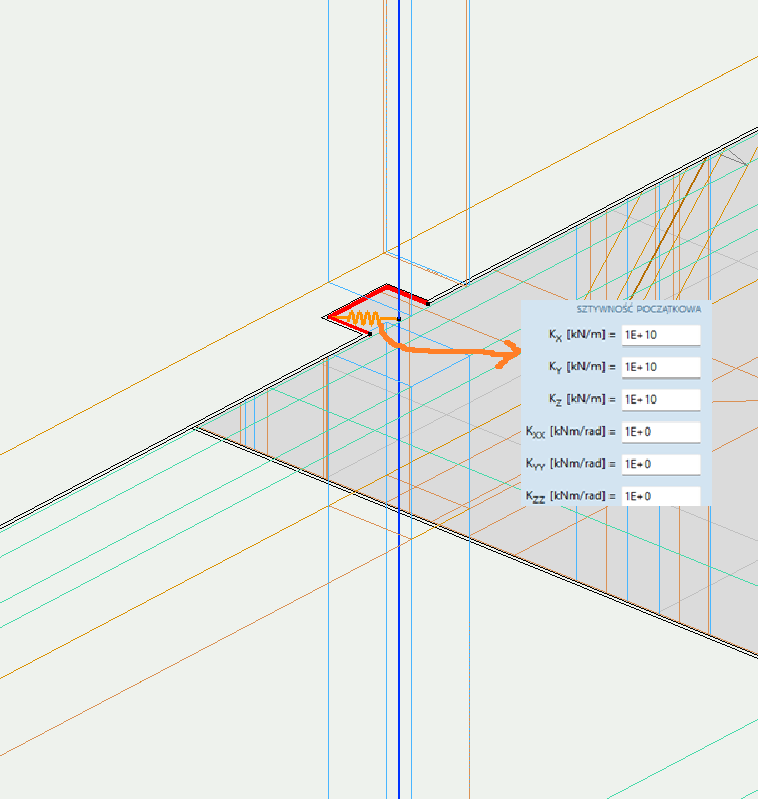Click the Kzz [kNm/rad] label
The image size is (758, 799).
pos(571,496)
